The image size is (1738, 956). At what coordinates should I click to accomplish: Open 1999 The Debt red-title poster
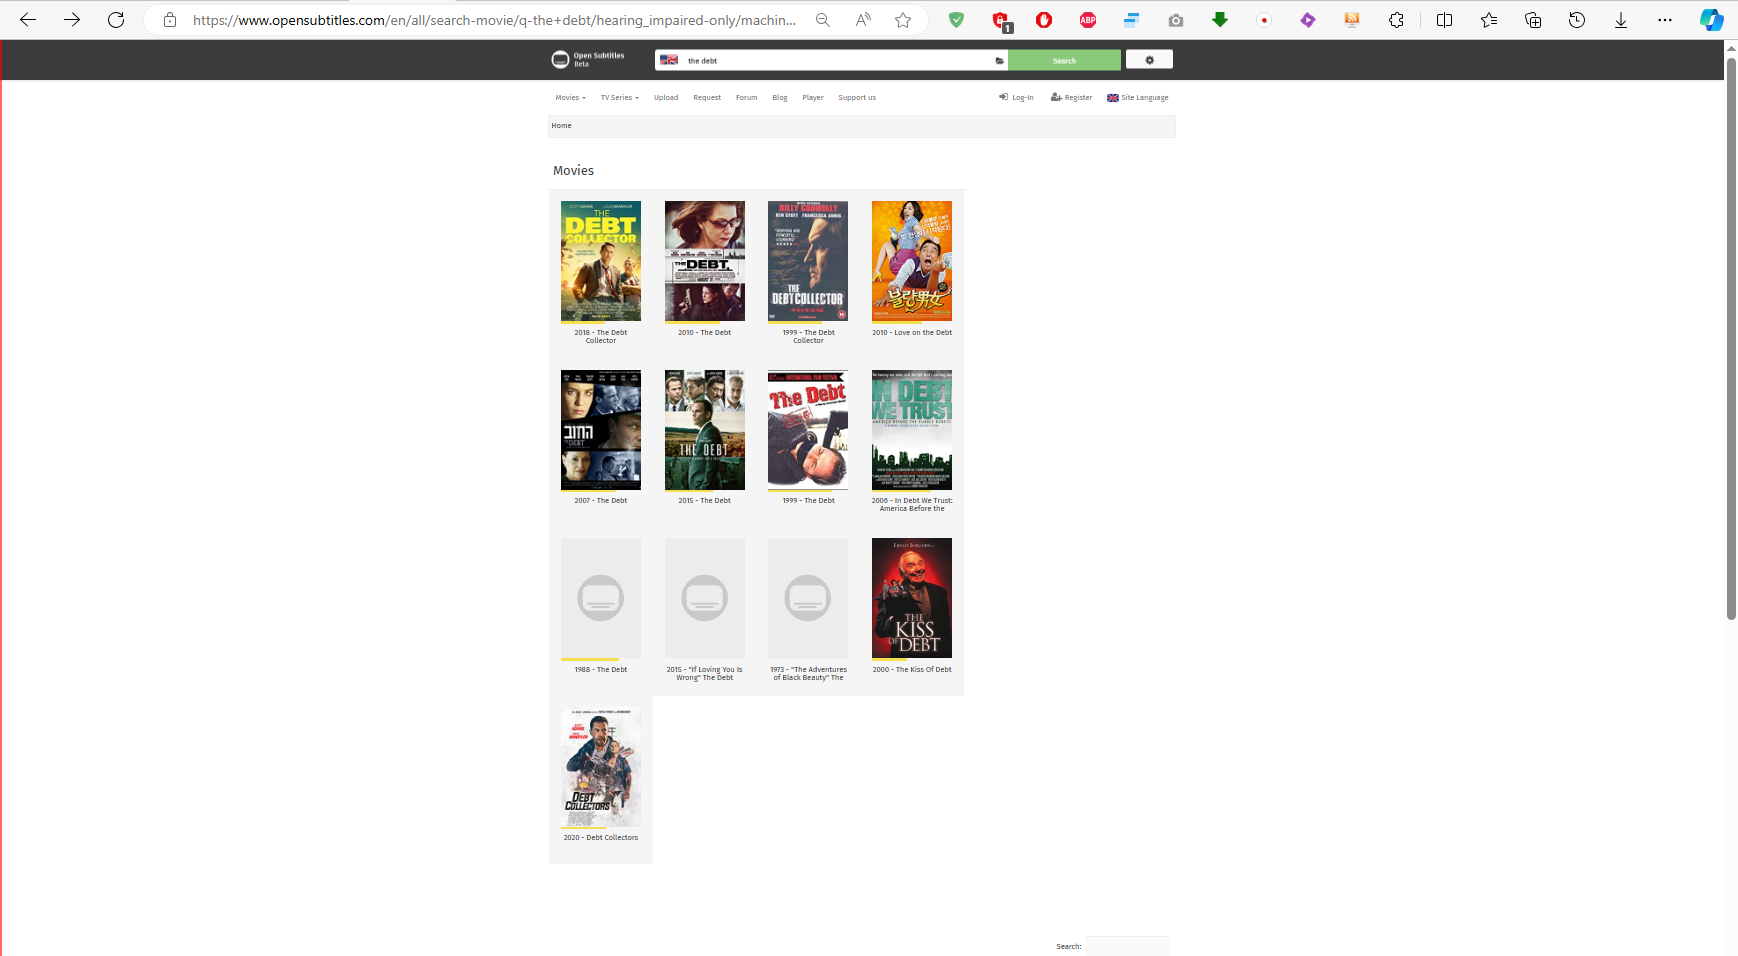[808, 430]
